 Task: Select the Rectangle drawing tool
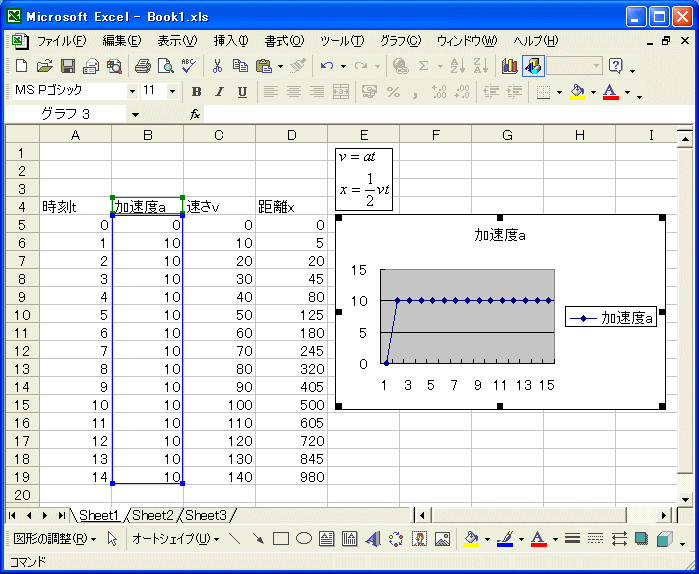(x=280, y=539)
